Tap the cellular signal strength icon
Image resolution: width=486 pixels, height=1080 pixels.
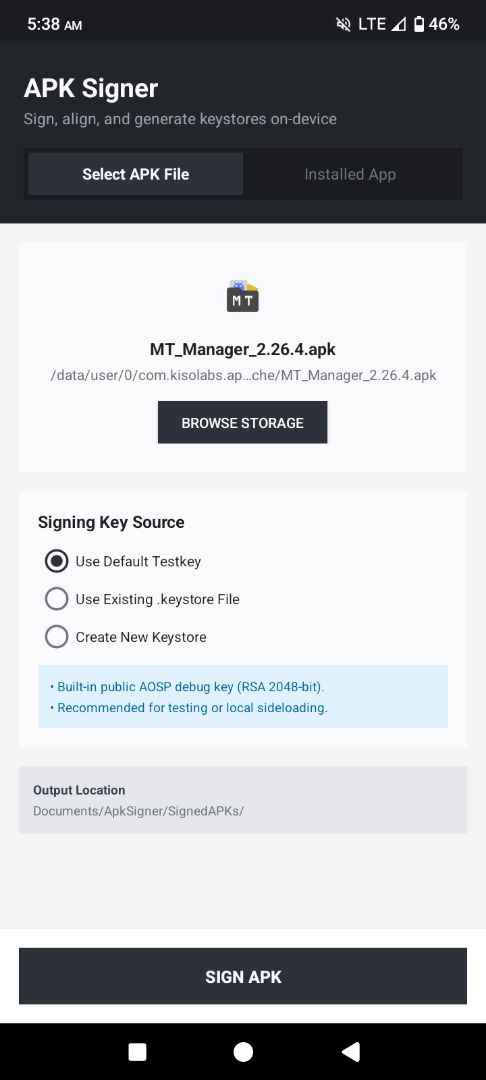pyautogui.click(x=399, y=24)
